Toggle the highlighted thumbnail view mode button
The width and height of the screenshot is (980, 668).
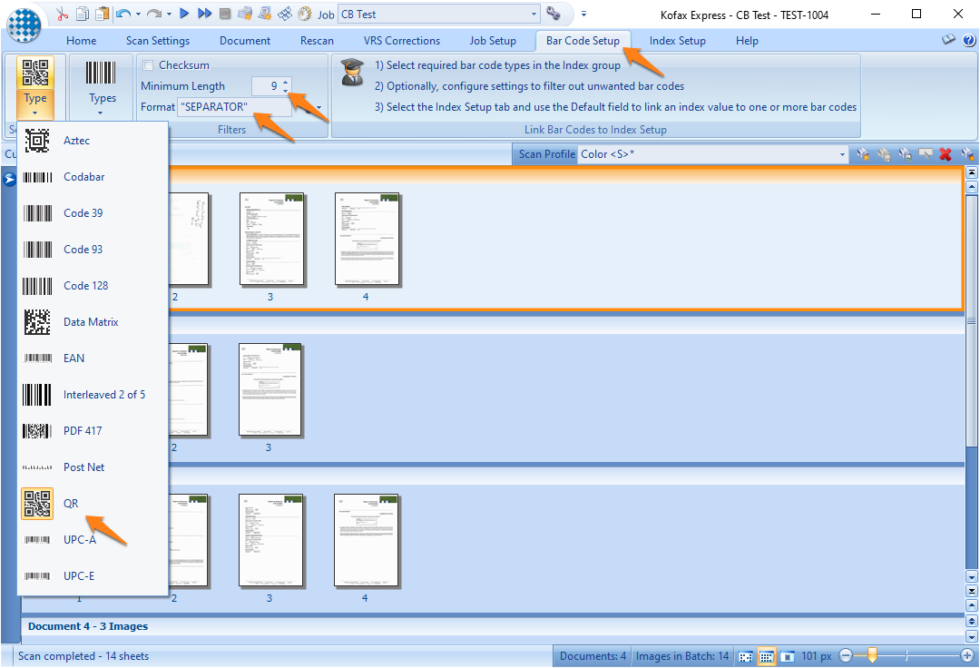coord(766,656)
